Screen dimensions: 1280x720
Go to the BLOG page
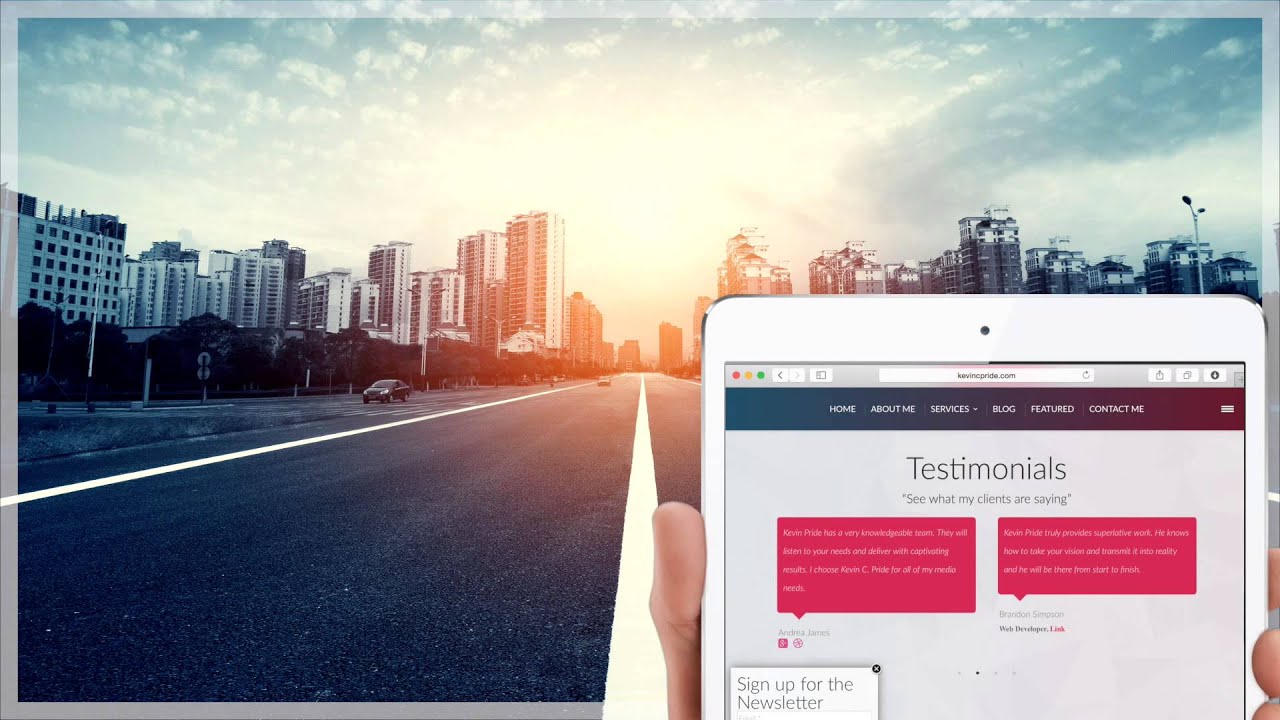[1004, 409]
